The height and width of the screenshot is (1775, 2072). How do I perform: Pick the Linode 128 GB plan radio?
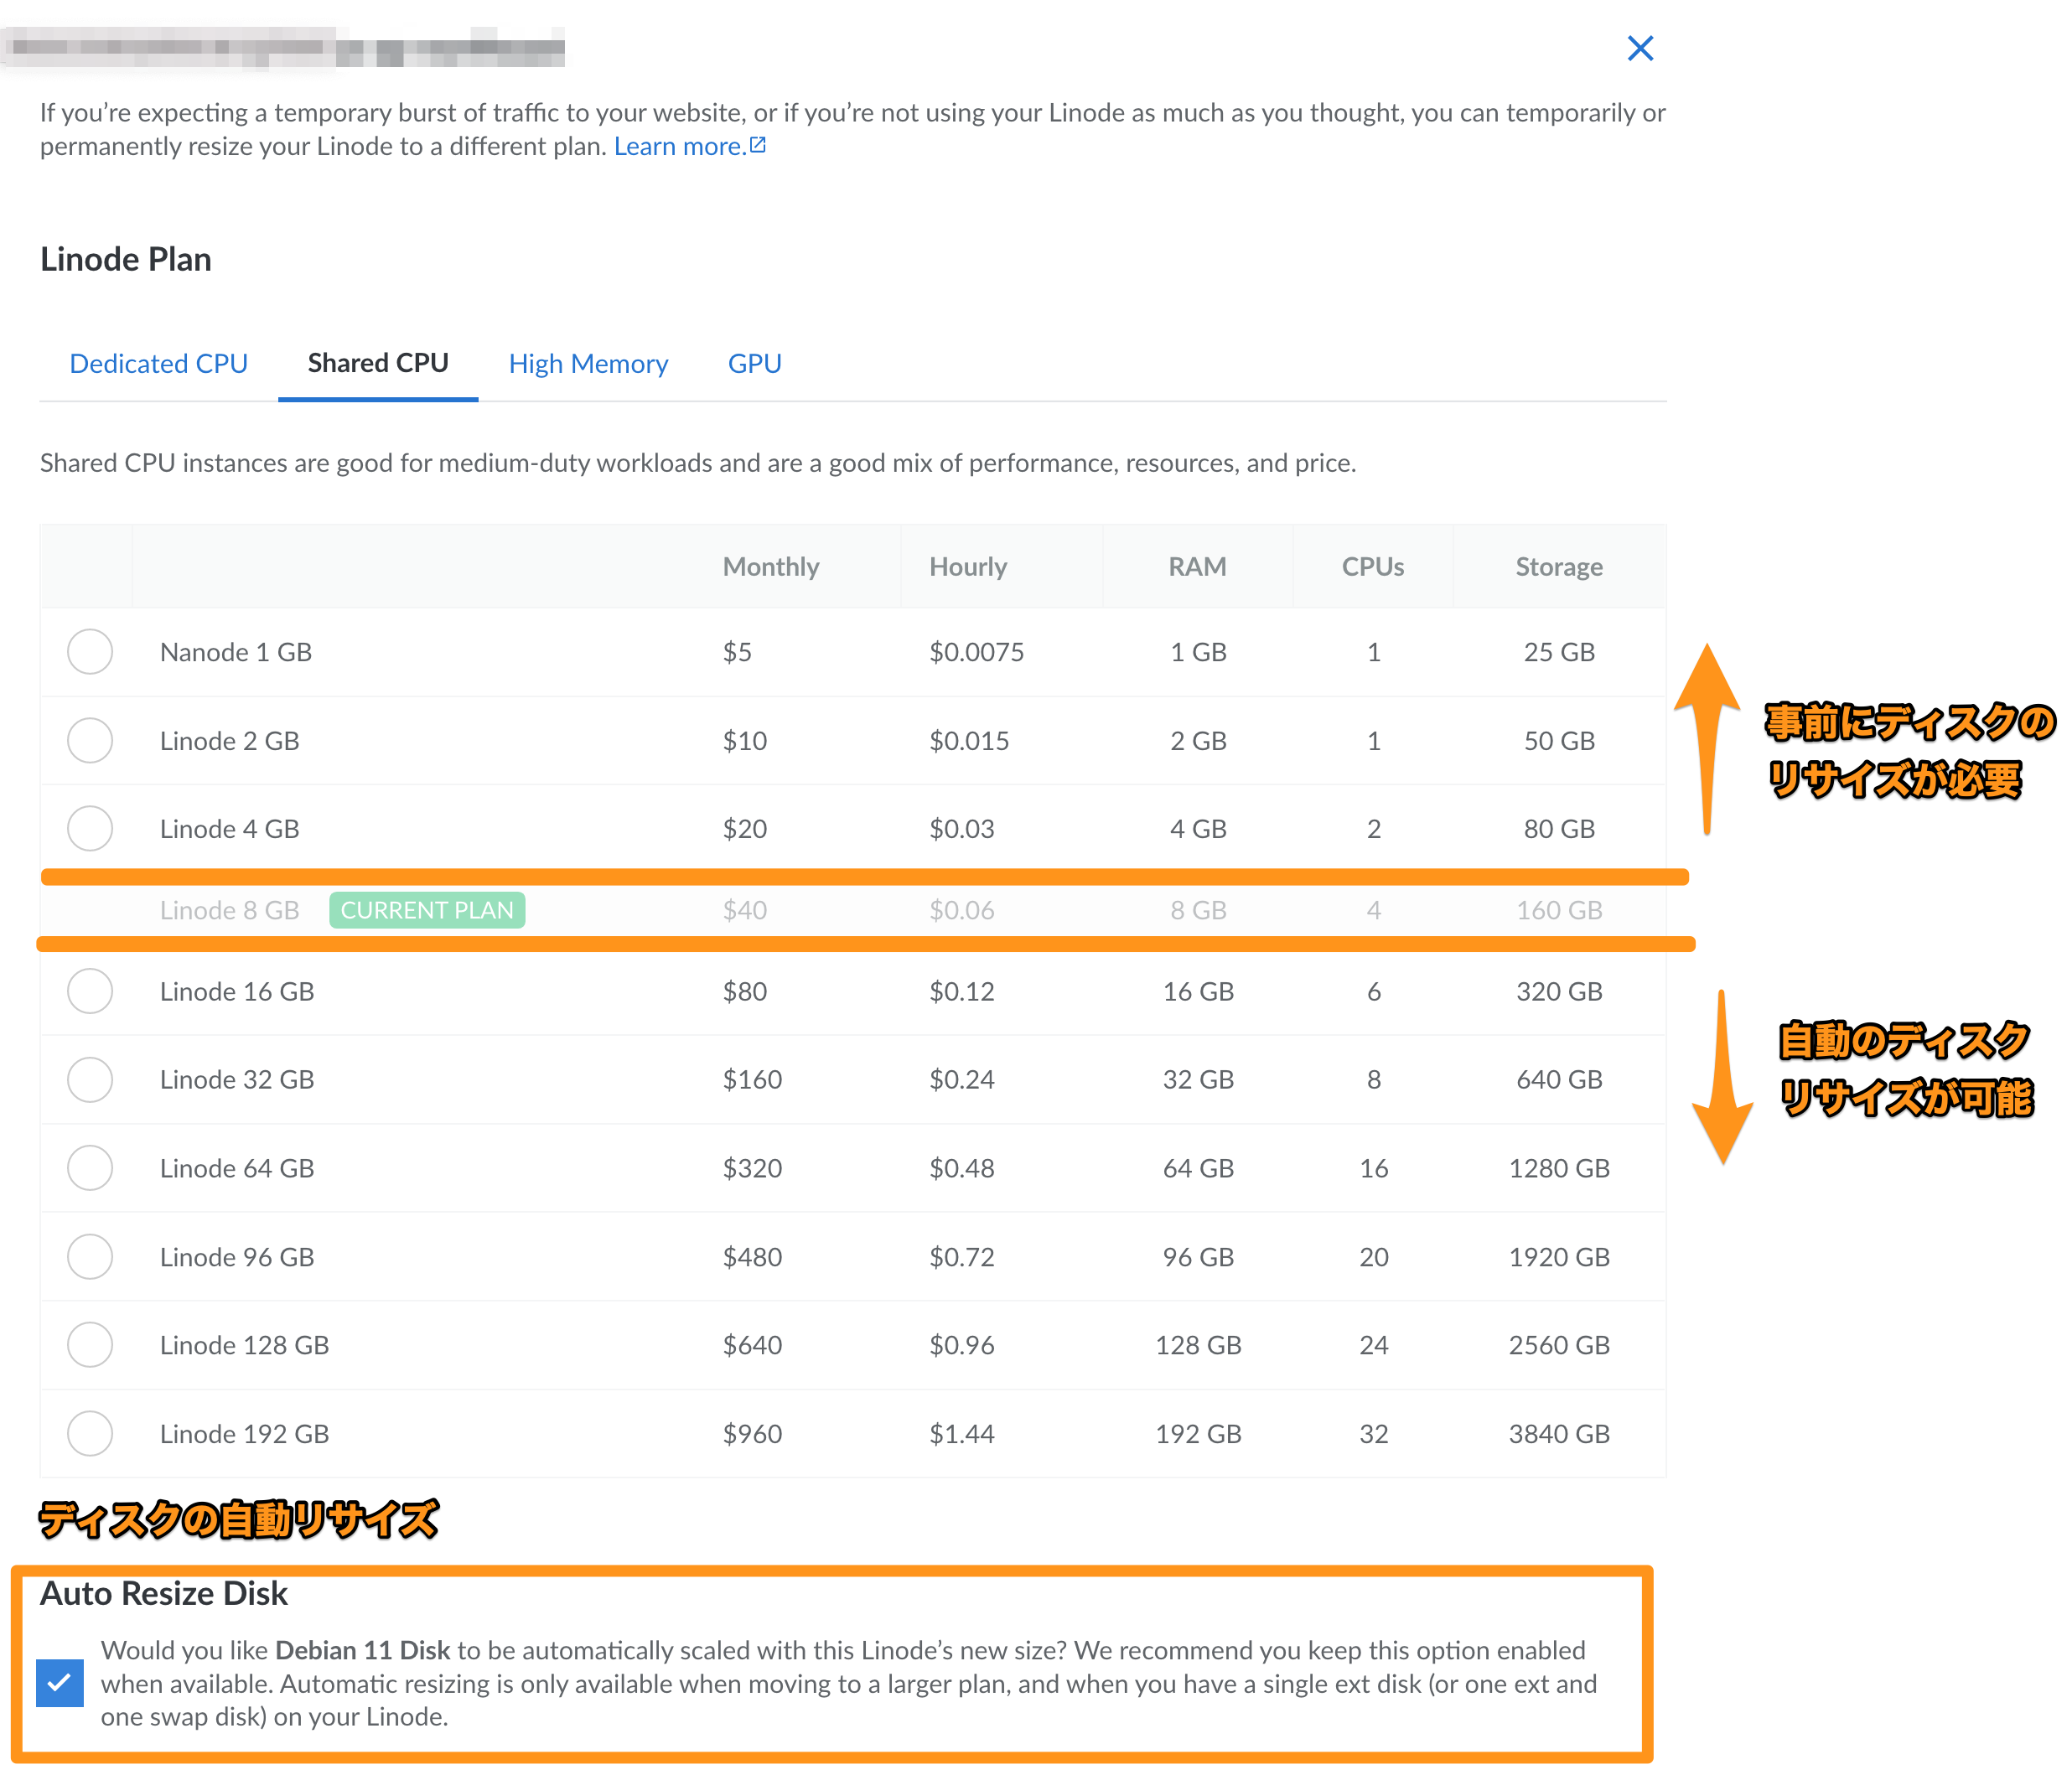[x=90, y=1345]
